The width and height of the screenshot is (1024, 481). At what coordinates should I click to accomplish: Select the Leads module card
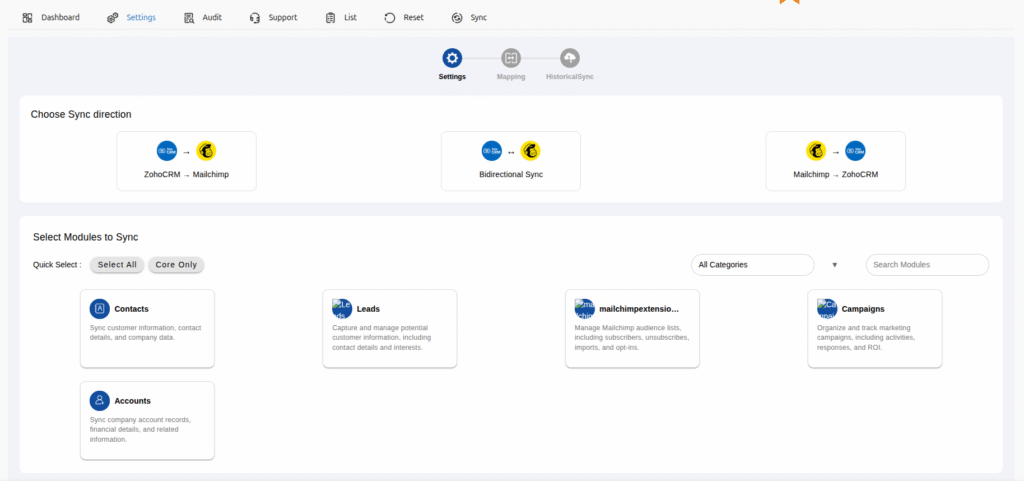point(390,329)
